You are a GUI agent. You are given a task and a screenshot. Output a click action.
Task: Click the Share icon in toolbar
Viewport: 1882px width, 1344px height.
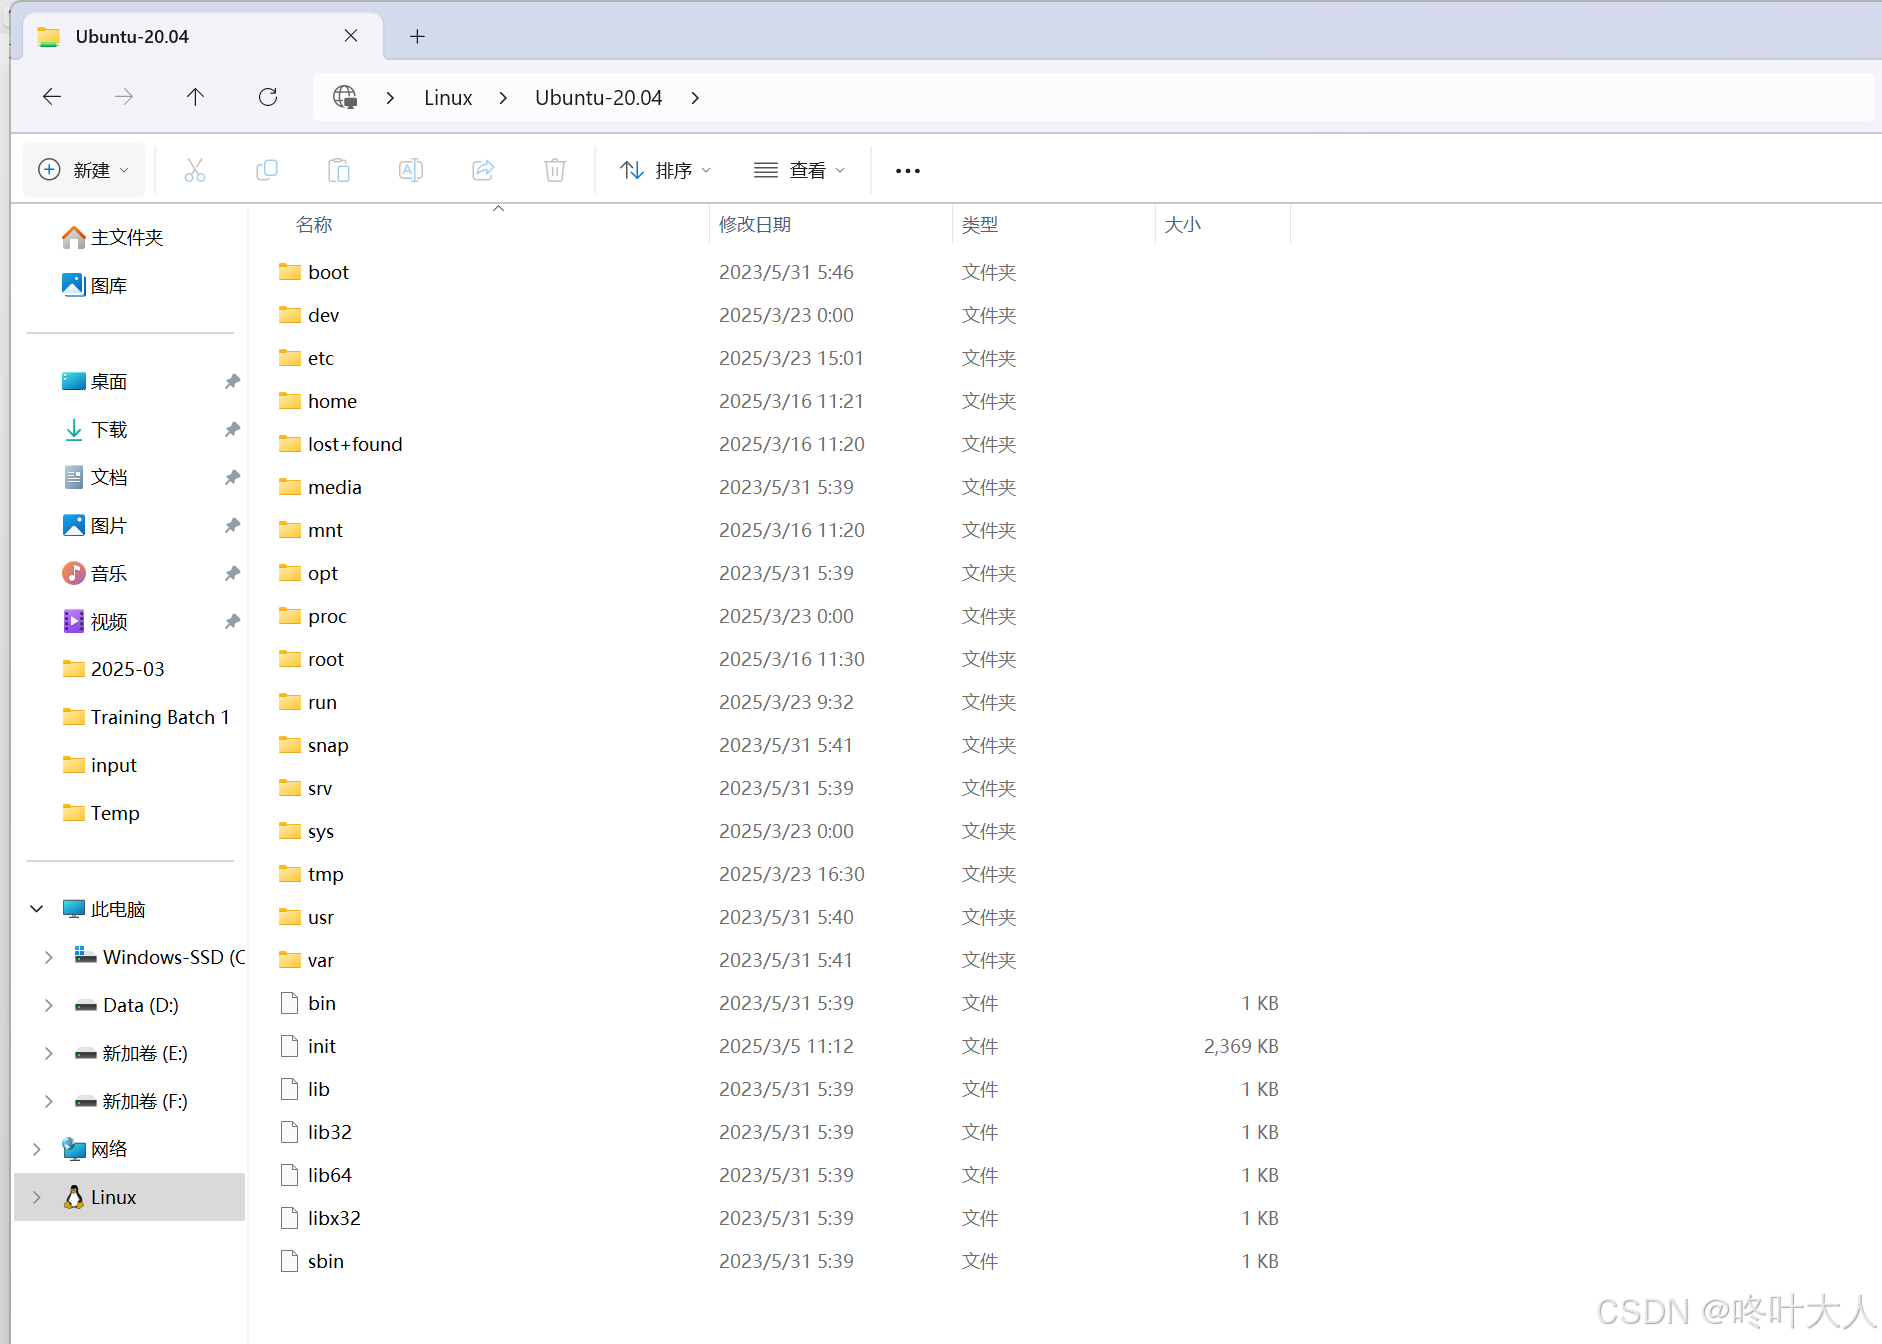(483, 170)
